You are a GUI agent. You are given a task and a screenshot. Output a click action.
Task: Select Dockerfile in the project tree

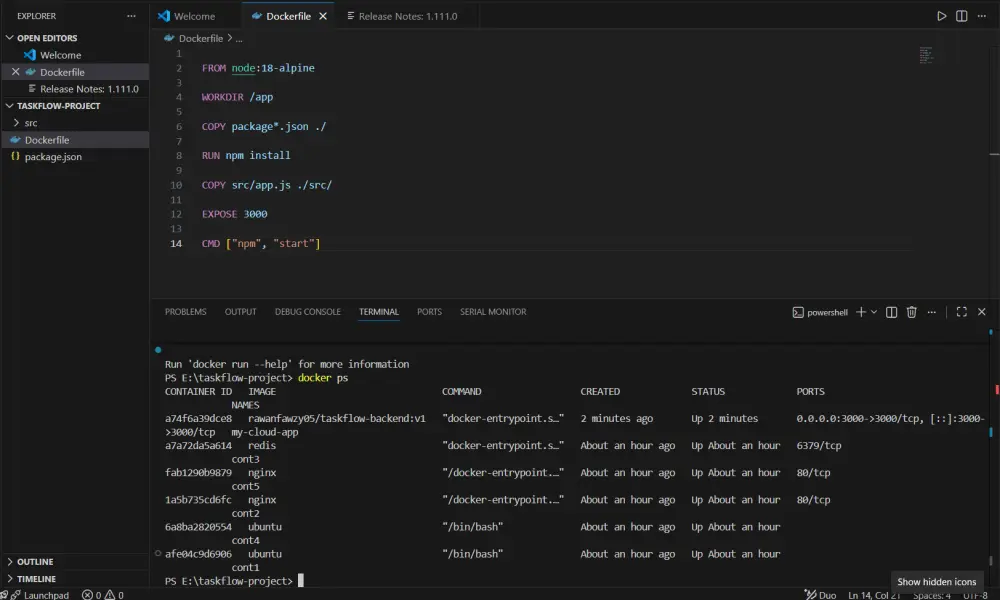75,140
